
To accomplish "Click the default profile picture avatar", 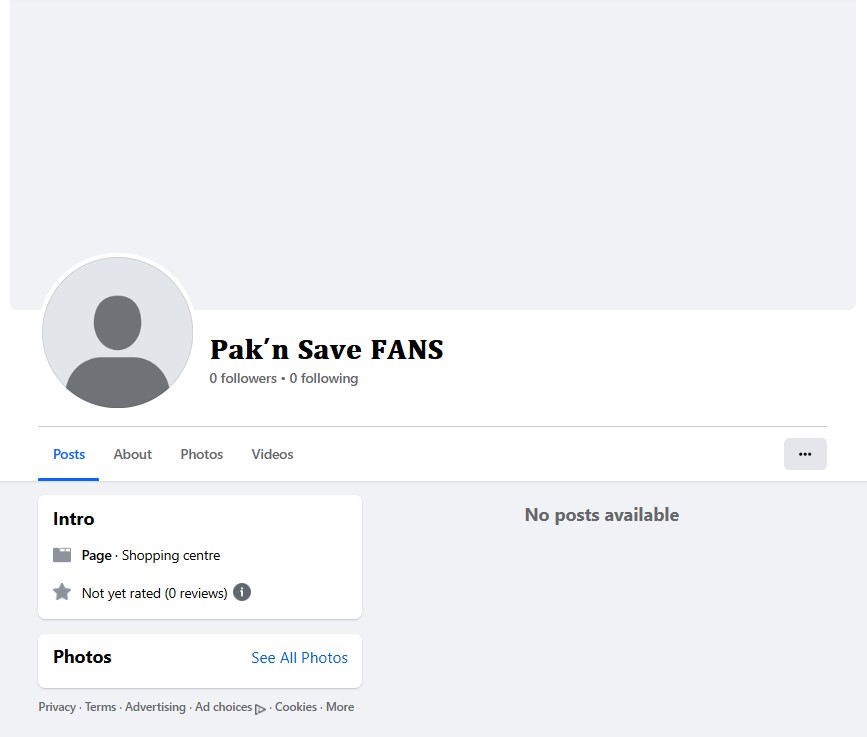I will 117,333.
